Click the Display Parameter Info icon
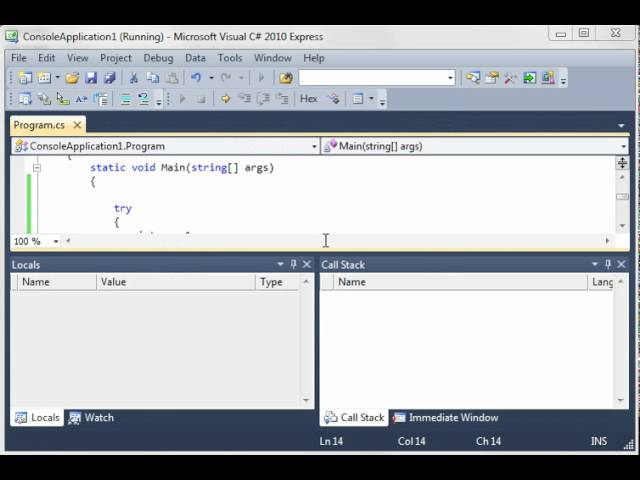Image resolution: width=640 pixels, height=480 pixels. coord(44,99)
